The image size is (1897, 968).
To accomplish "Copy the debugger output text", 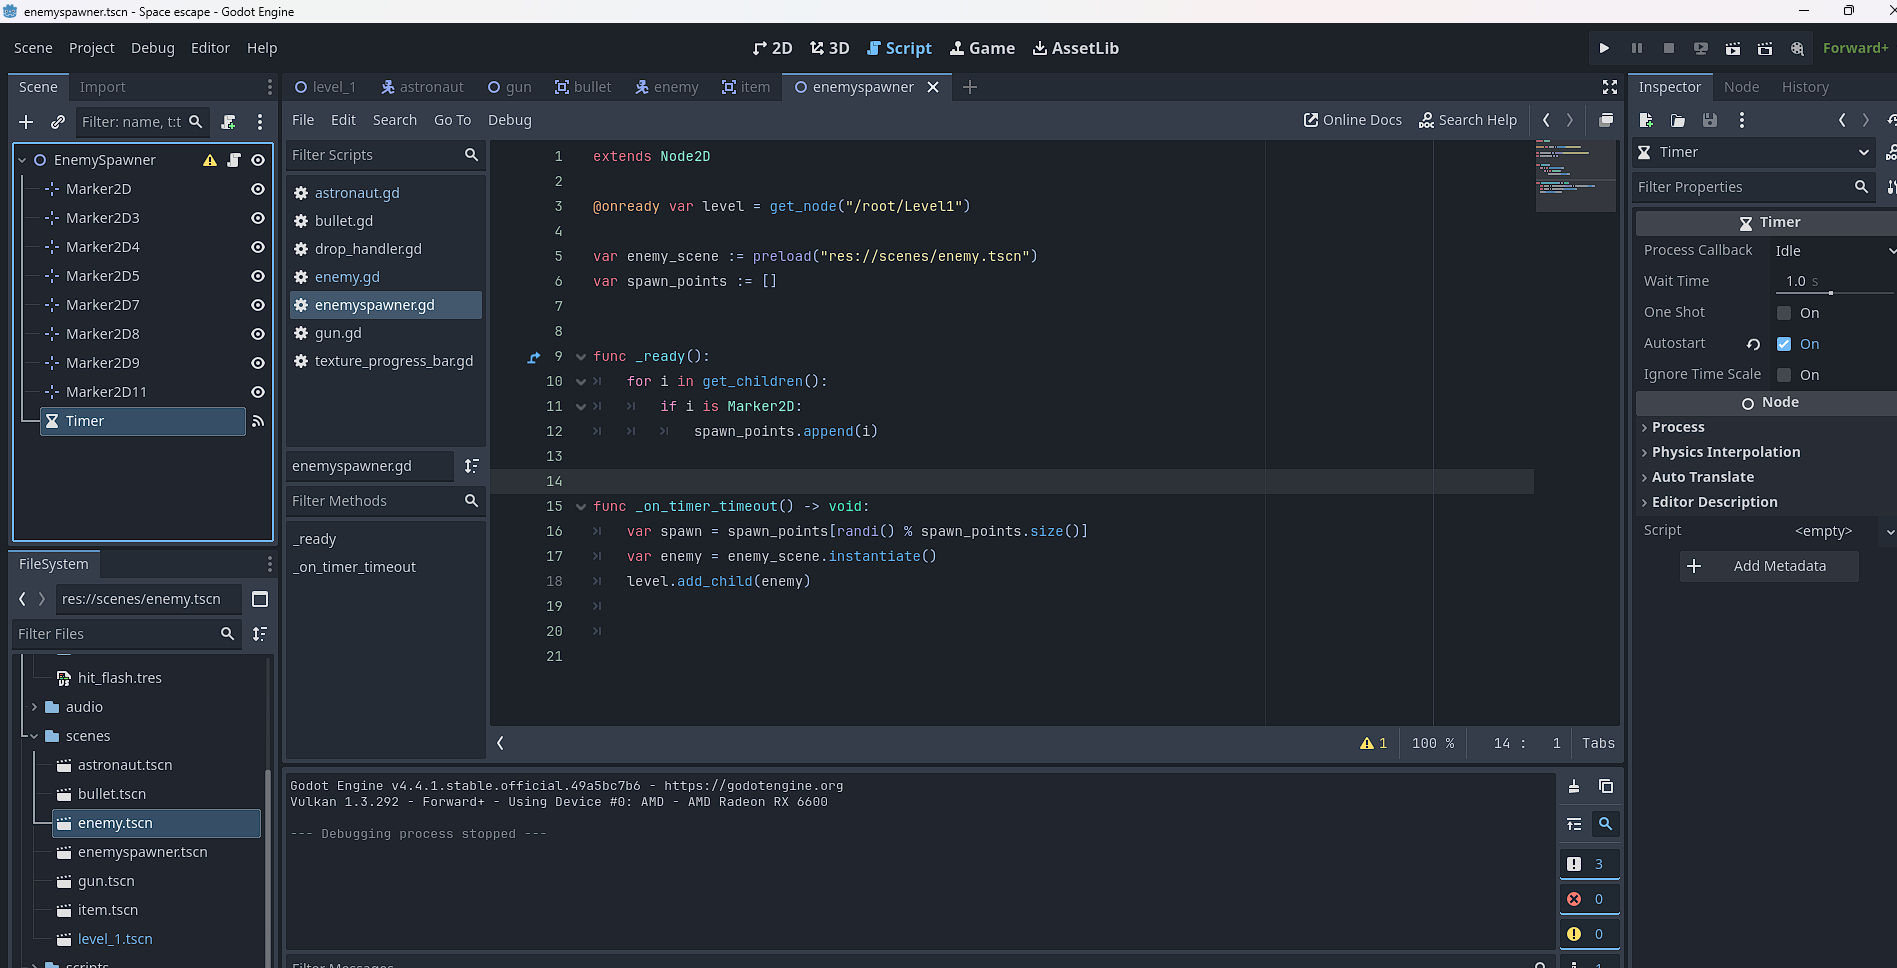I will pos(1606,787).
